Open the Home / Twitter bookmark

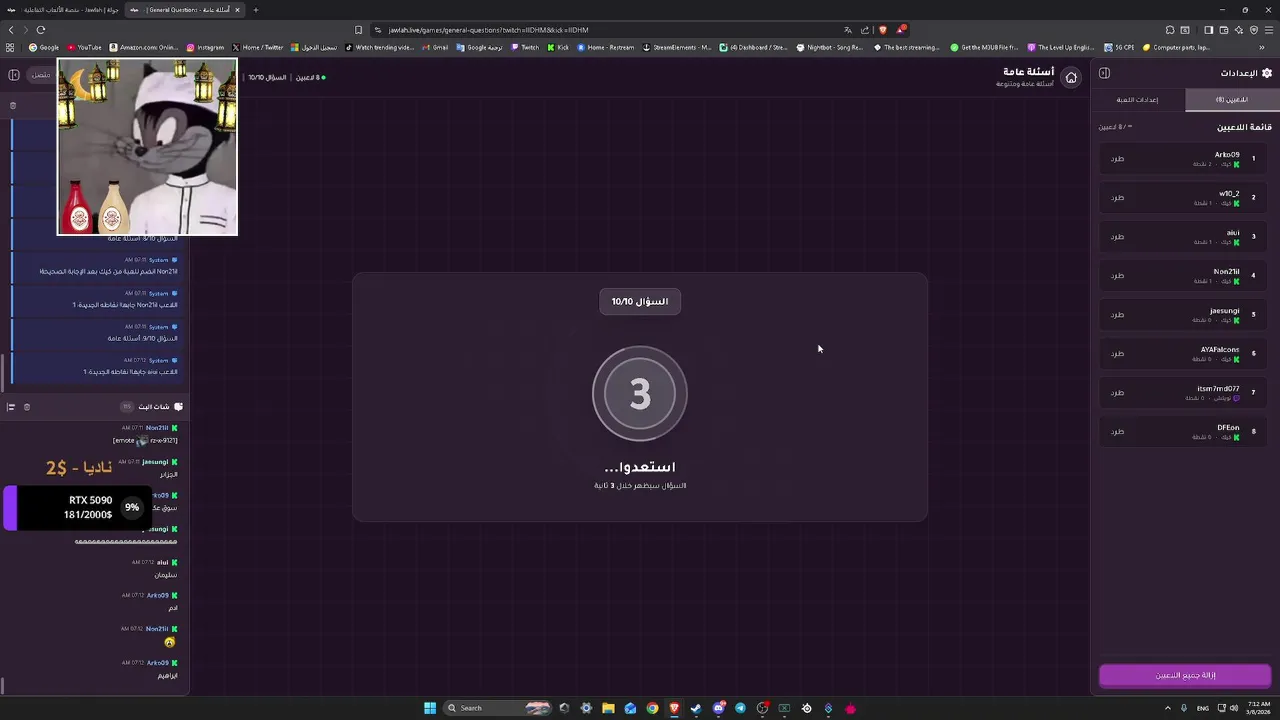tap(258, 47)
